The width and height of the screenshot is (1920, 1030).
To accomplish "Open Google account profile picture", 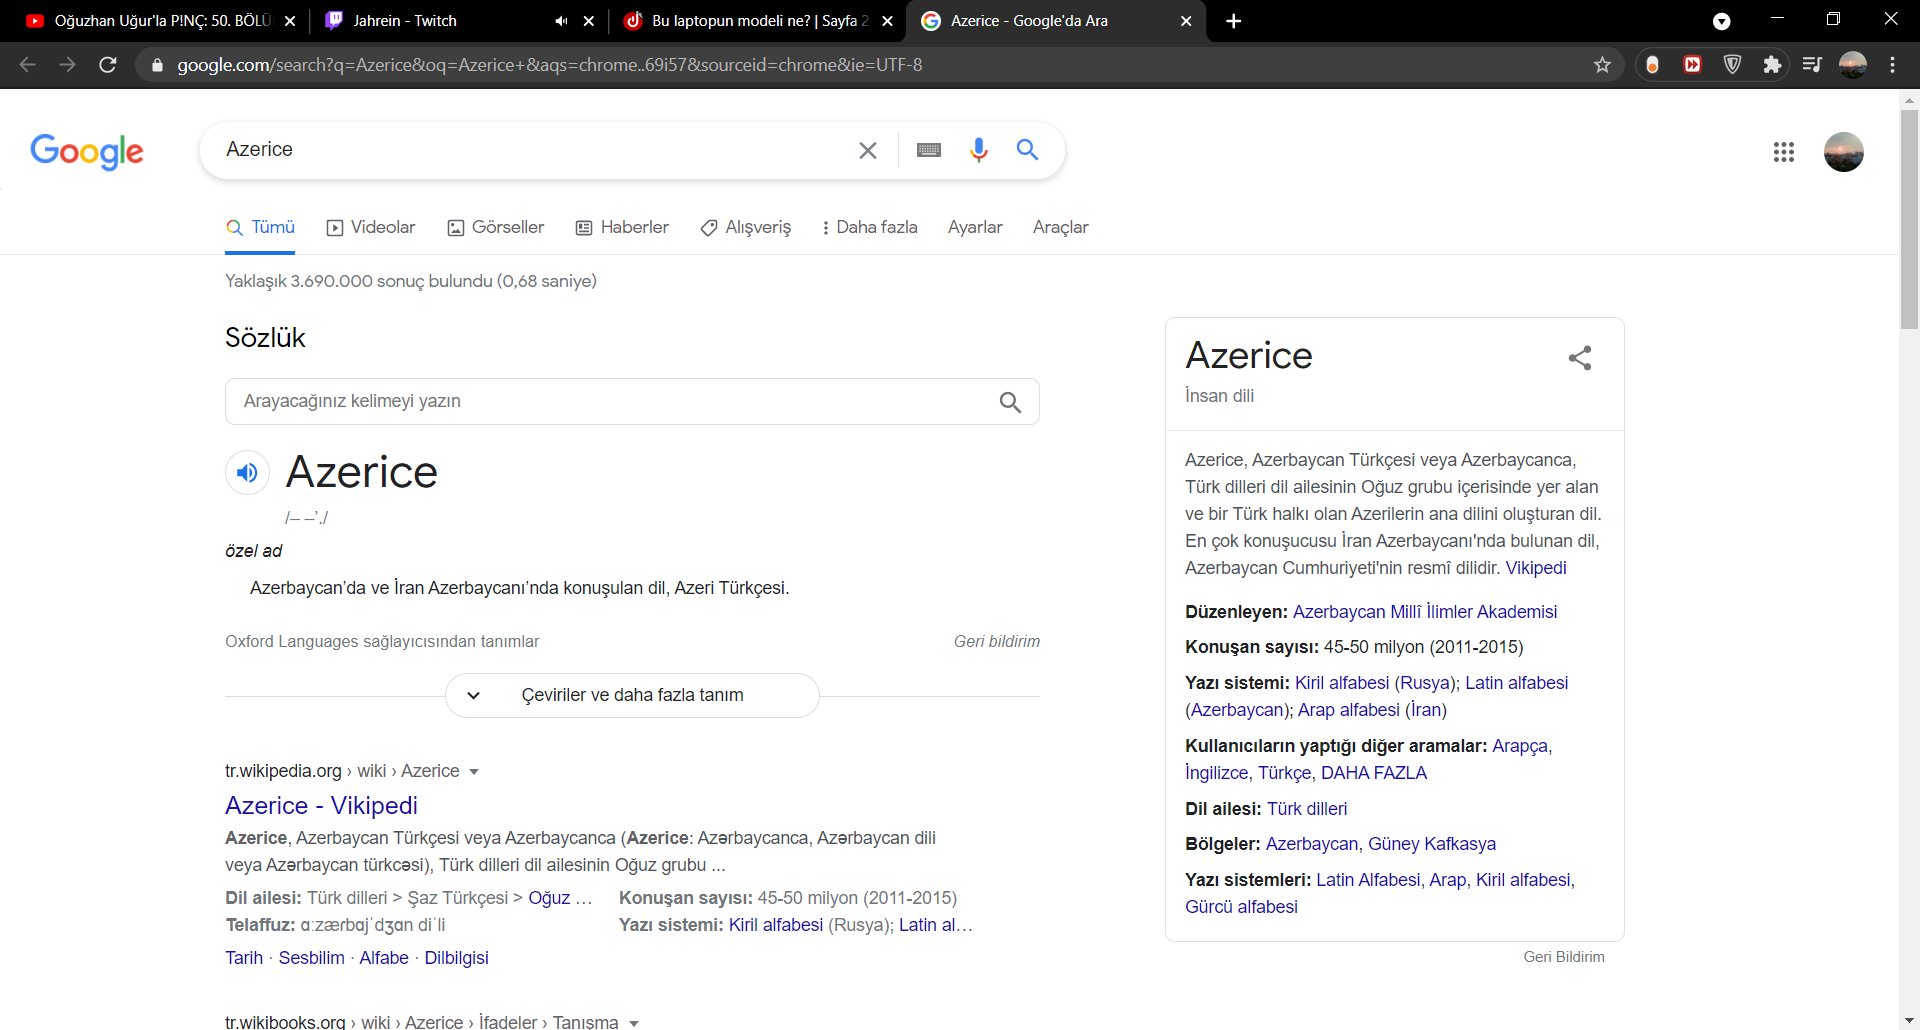I will click(1844, 152).
